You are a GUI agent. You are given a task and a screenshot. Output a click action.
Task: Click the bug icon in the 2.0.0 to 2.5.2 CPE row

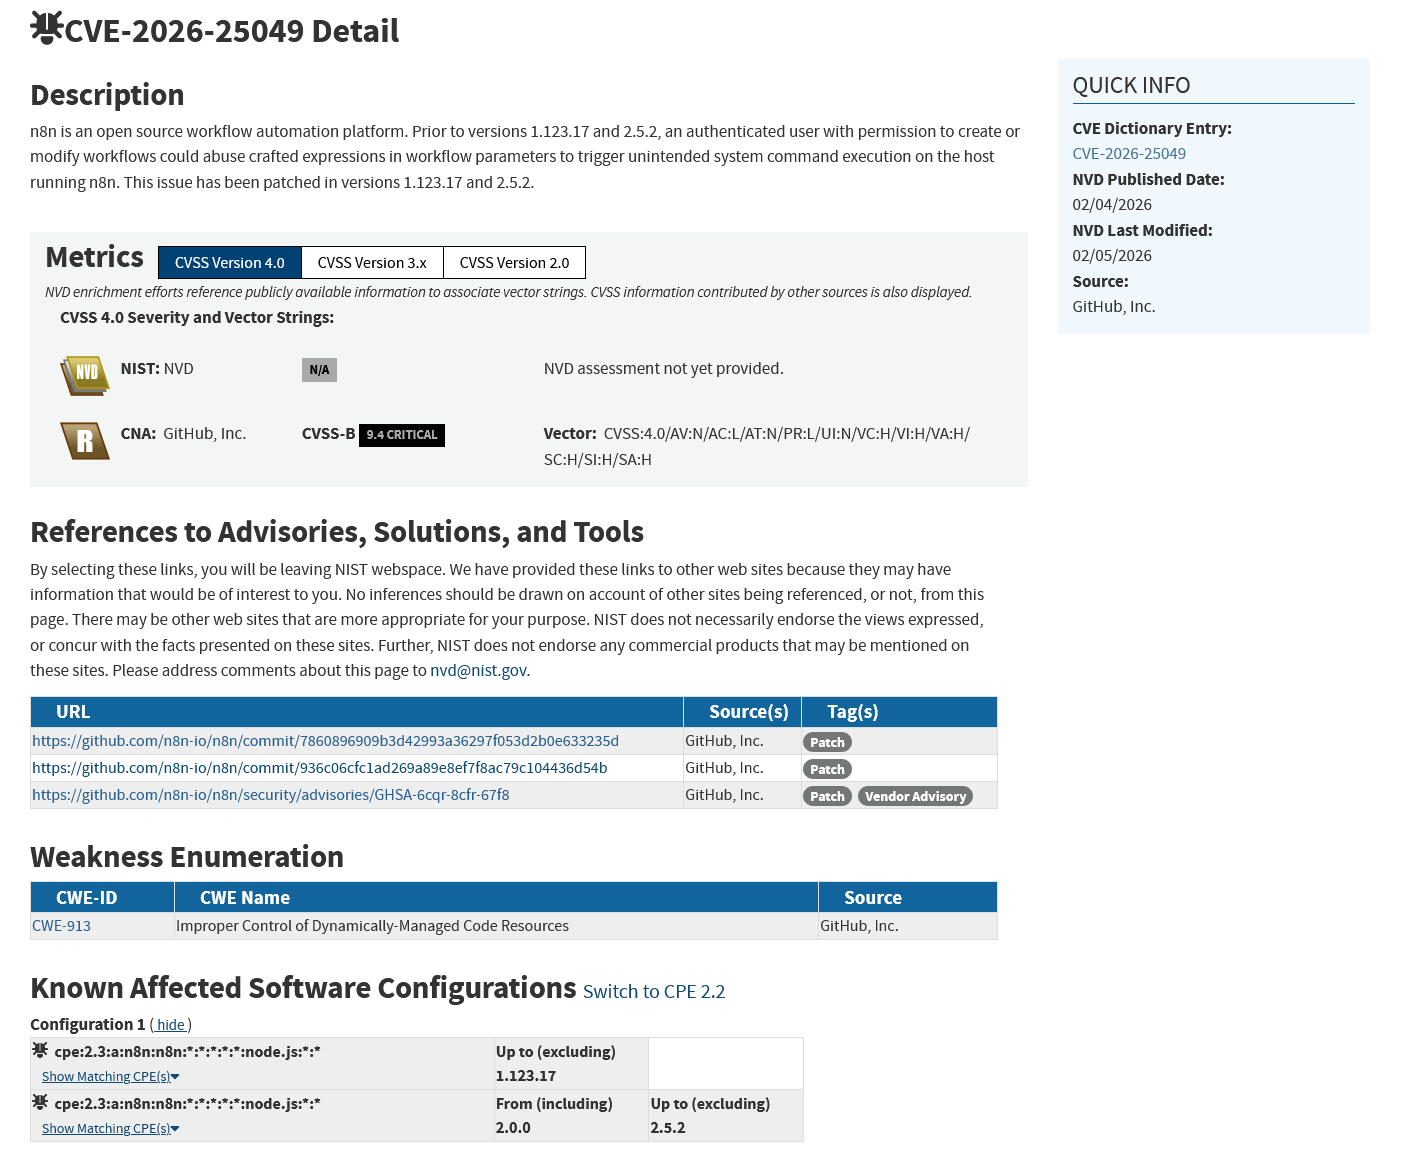point(40,1102)
